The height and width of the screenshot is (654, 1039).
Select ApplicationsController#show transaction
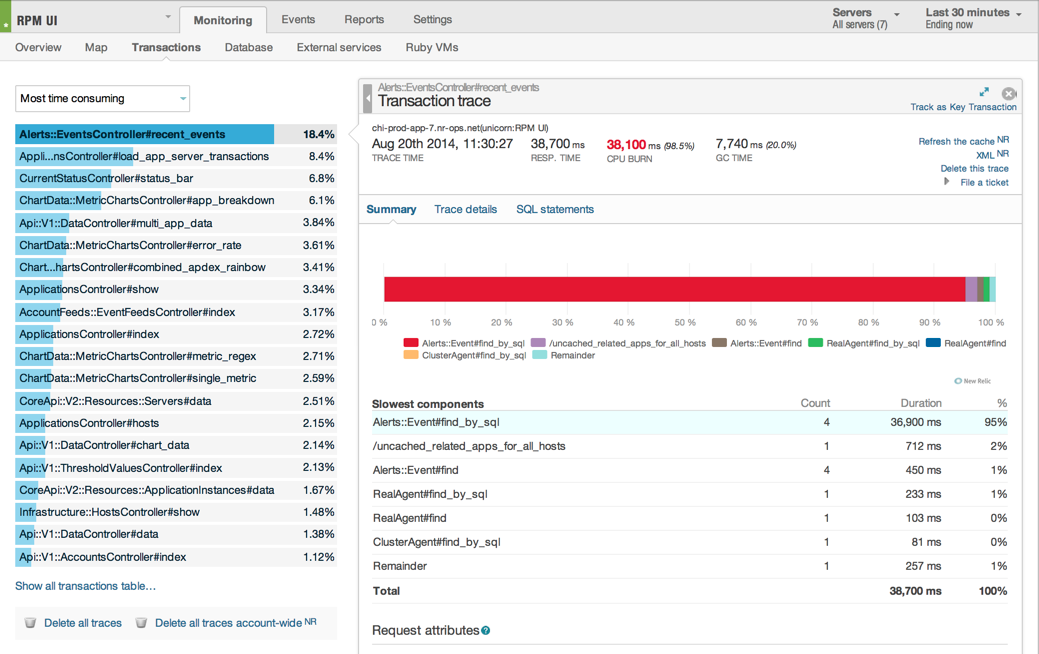176,290
